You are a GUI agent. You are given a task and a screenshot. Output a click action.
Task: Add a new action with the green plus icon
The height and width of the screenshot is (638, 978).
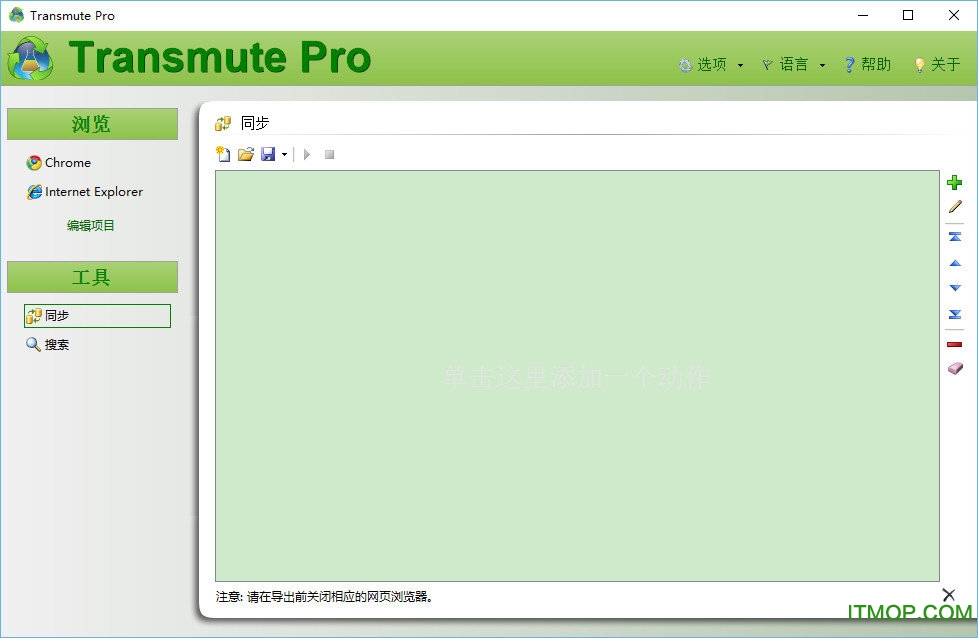pos(954,182)
